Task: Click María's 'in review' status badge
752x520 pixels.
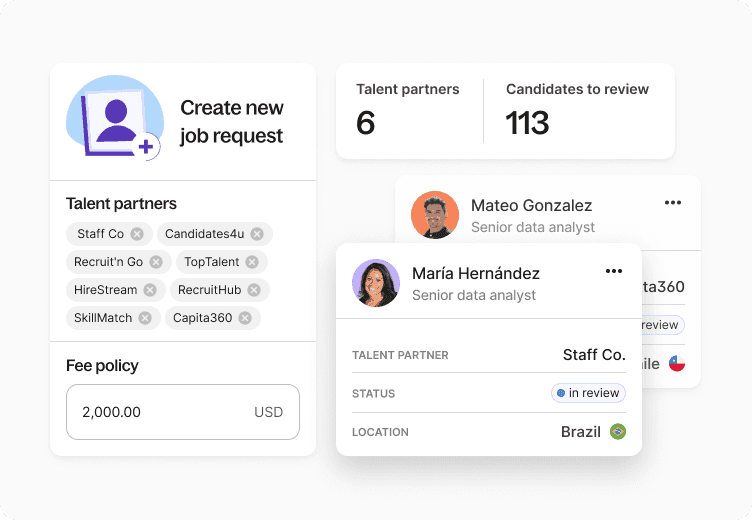Action: (588, 393)
